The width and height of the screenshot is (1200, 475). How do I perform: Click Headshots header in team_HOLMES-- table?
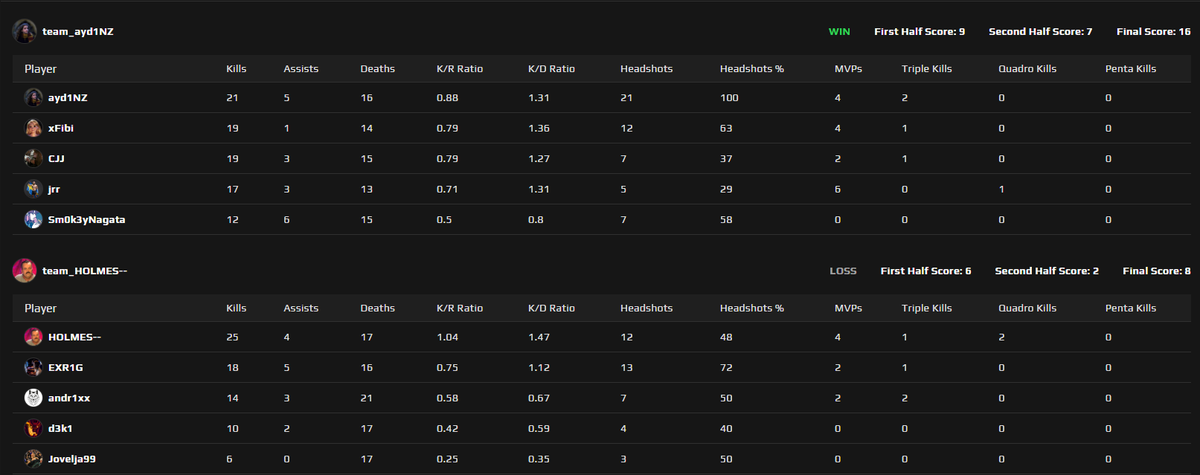[x=646, y=308]
